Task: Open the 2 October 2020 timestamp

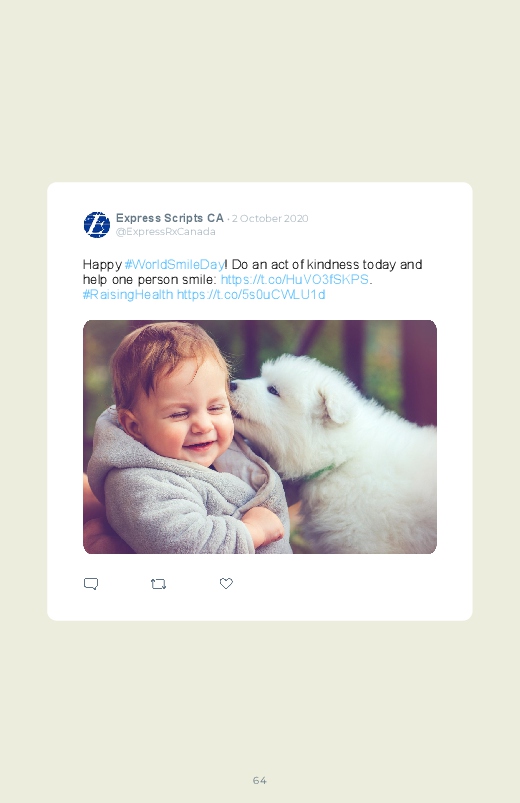Action: click(x=270, y=219)
